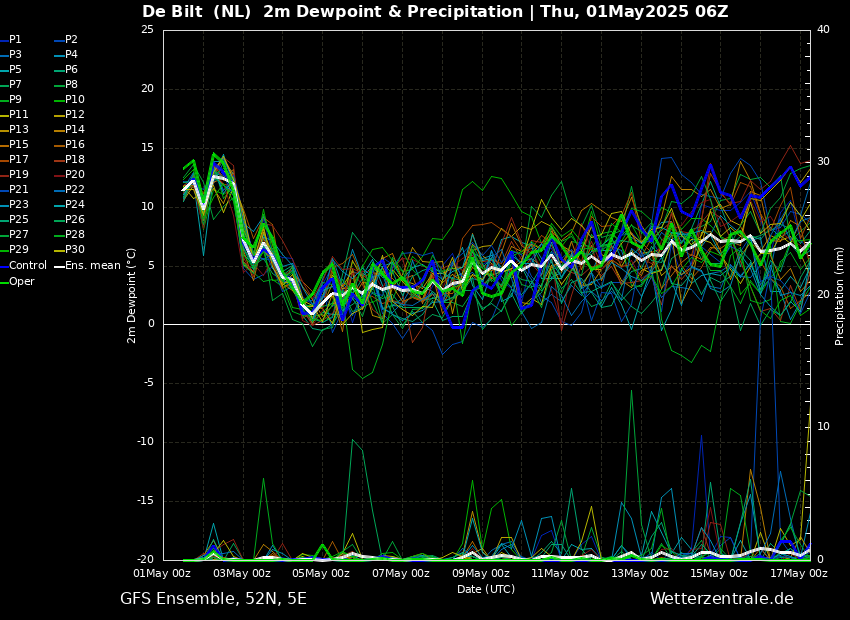Click the 11May 00z date tick label
Viewport: 850px width, 620px height.
[560, 573]
